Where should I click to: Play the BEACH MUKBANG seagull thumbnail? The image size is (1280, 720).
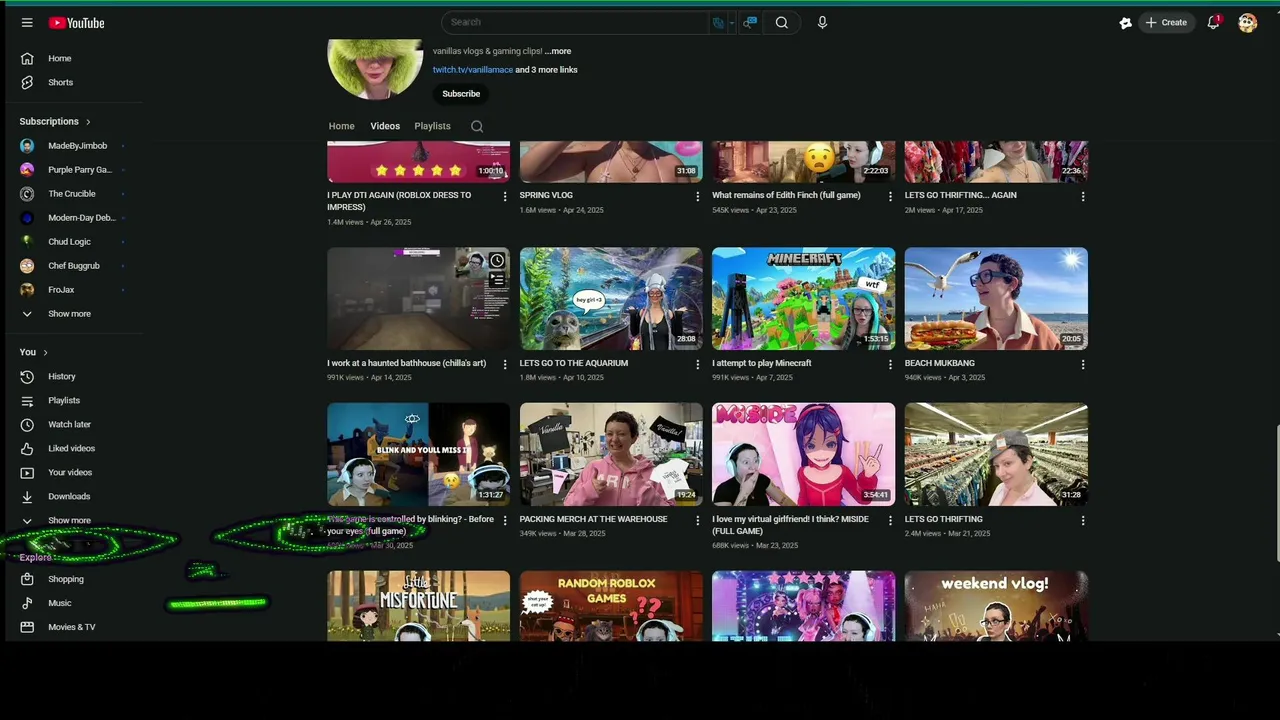tap(996, 299)
